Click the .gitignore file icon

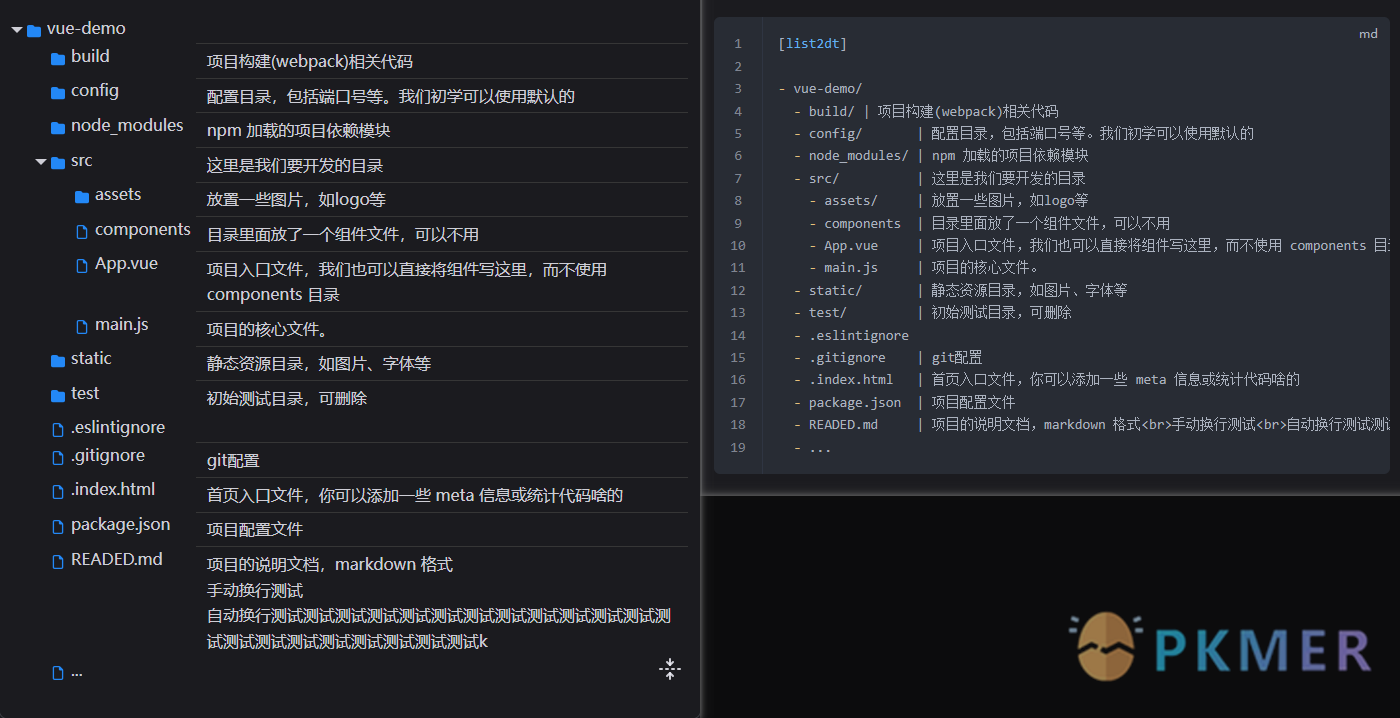click(x=58, y=457)
